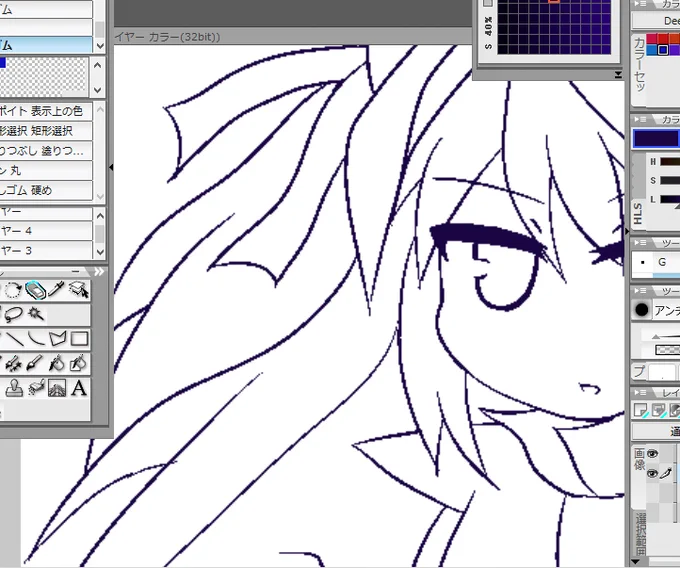
Task: Select the Stamp tool
Action: tap(14, 388)
